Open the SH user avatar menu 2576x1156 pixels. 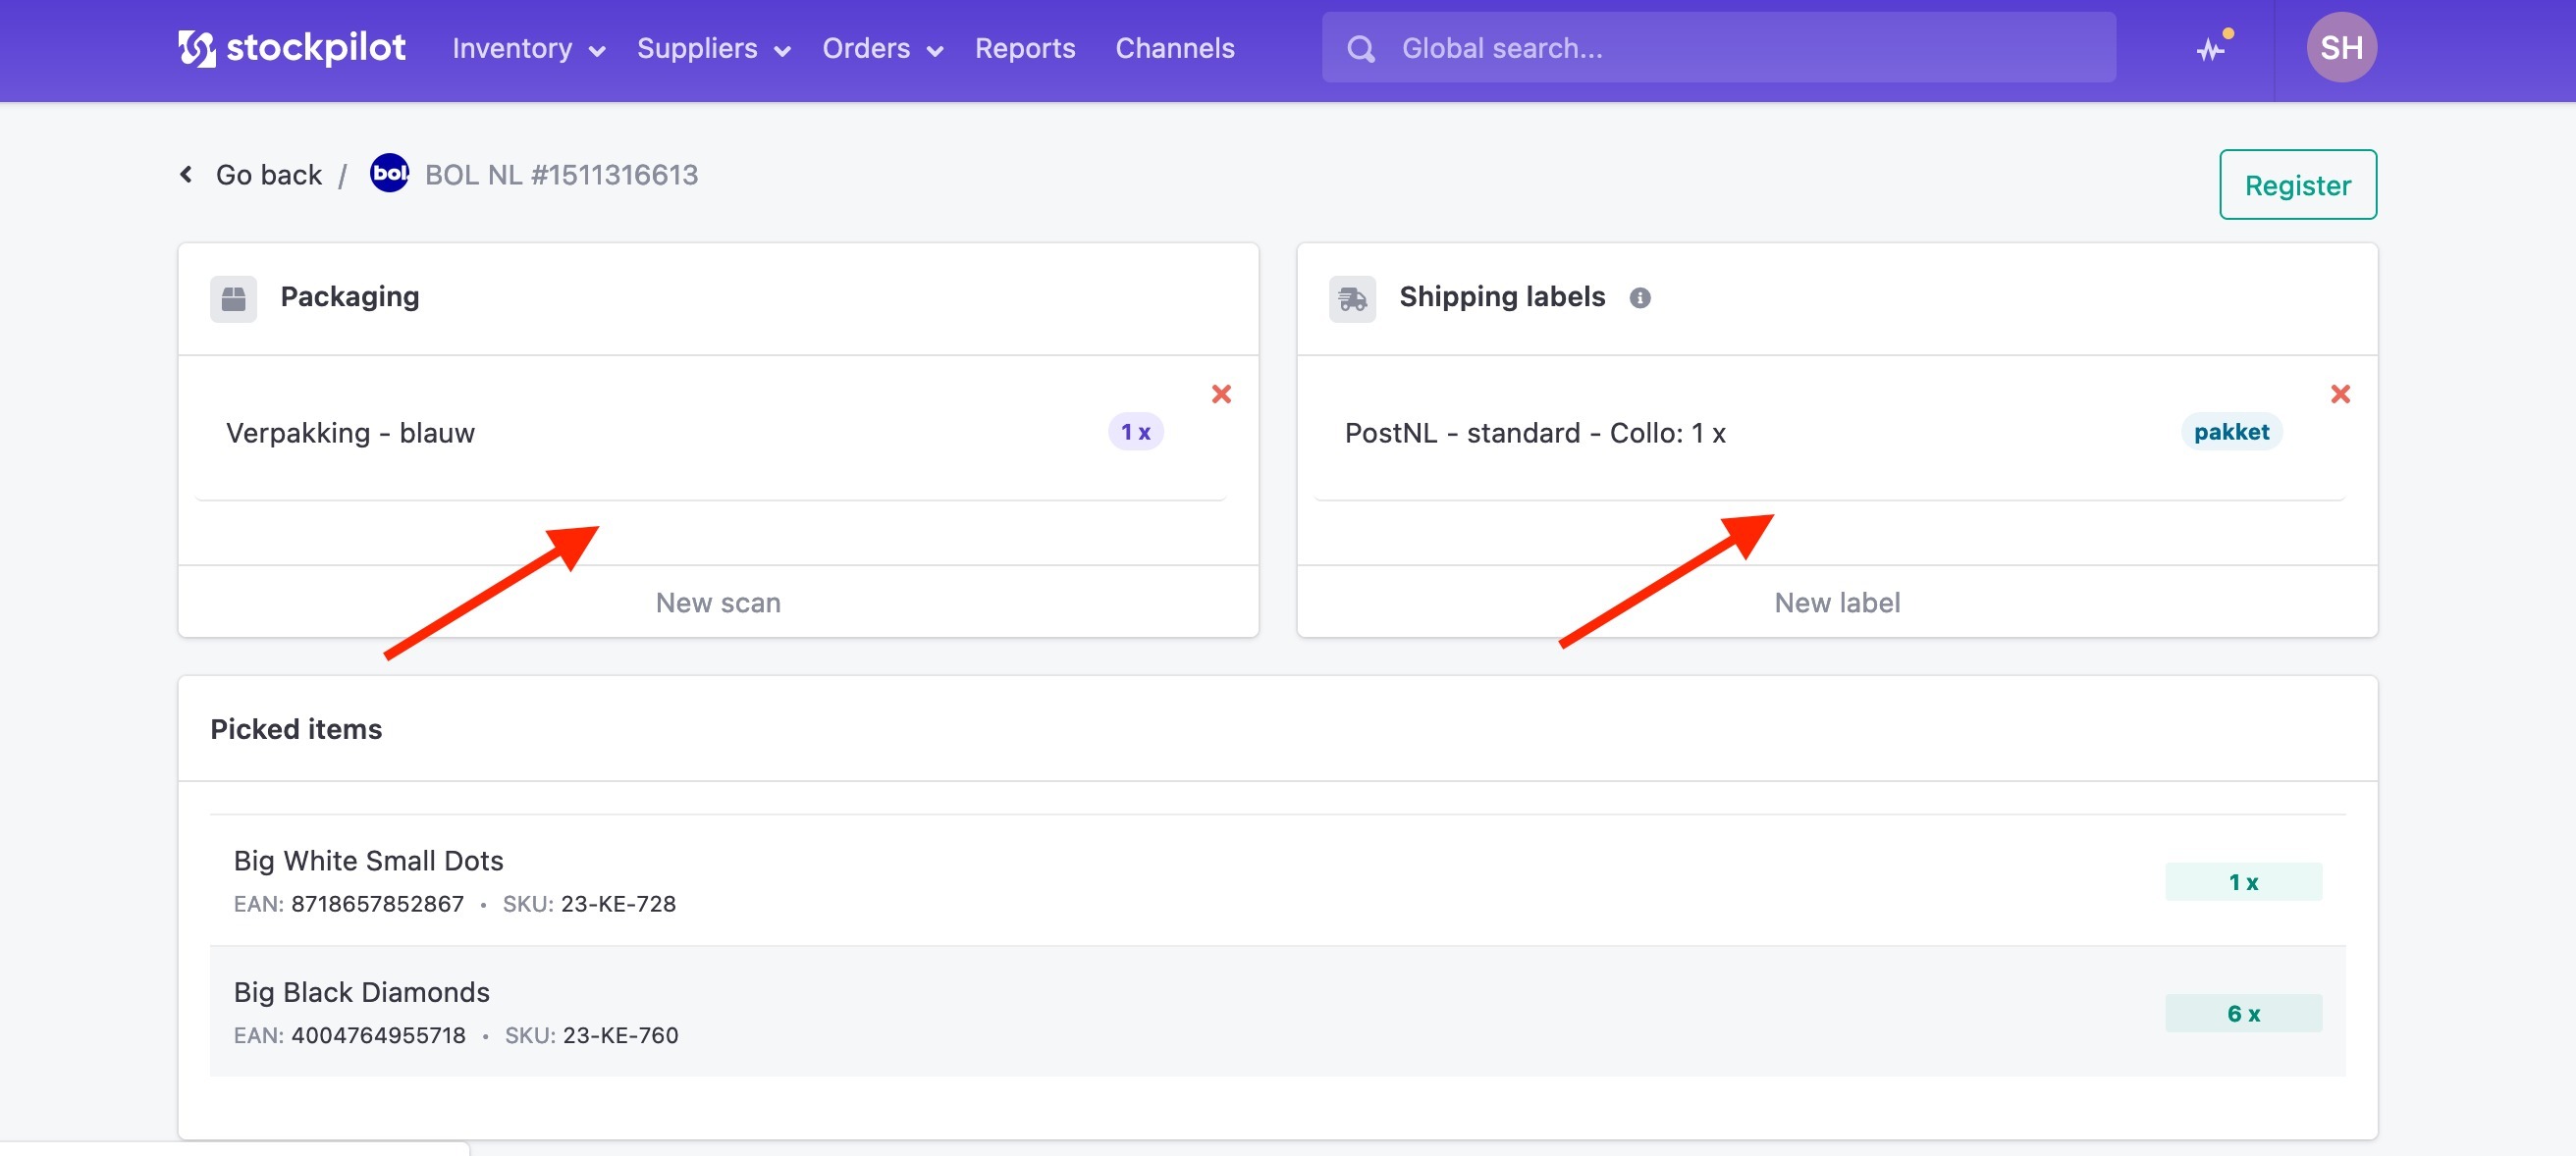click(x=2341, y=47)
